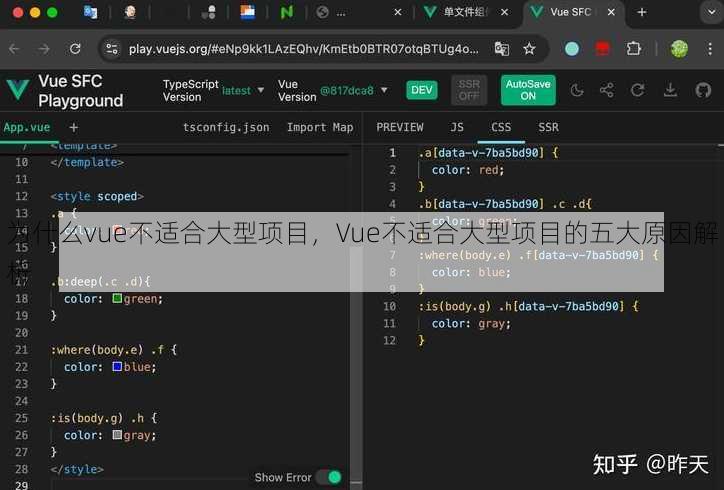Click the Vue logo in header
The image size is (724, 490).
(18, 90)
